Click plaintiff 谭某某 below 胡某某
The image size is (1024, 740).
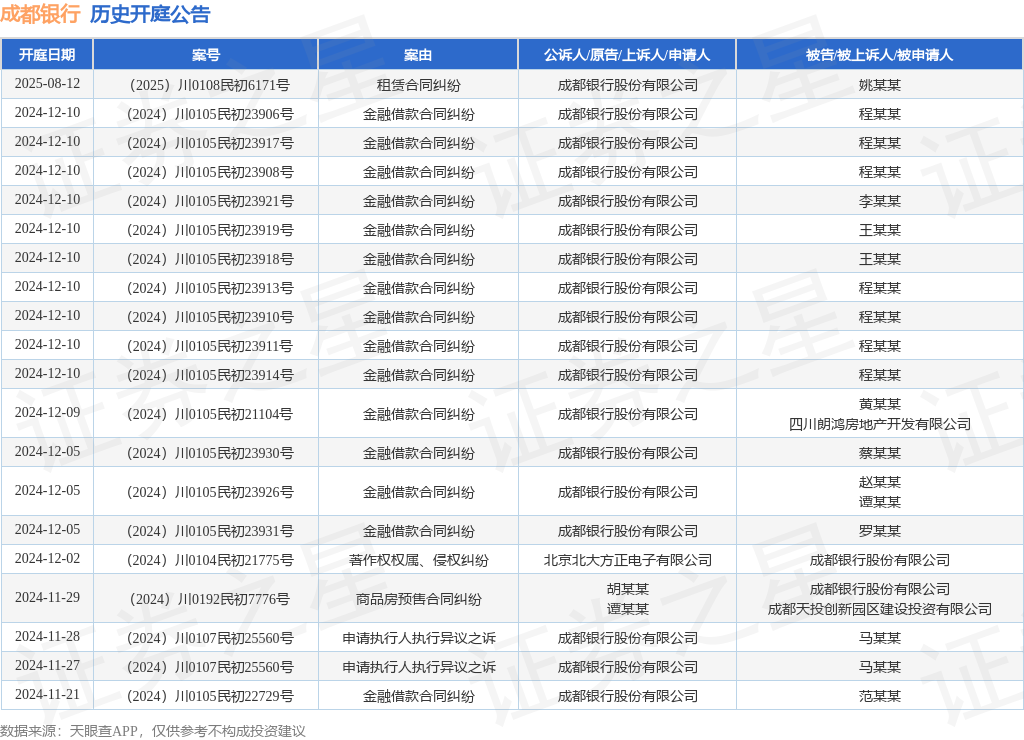627,609
